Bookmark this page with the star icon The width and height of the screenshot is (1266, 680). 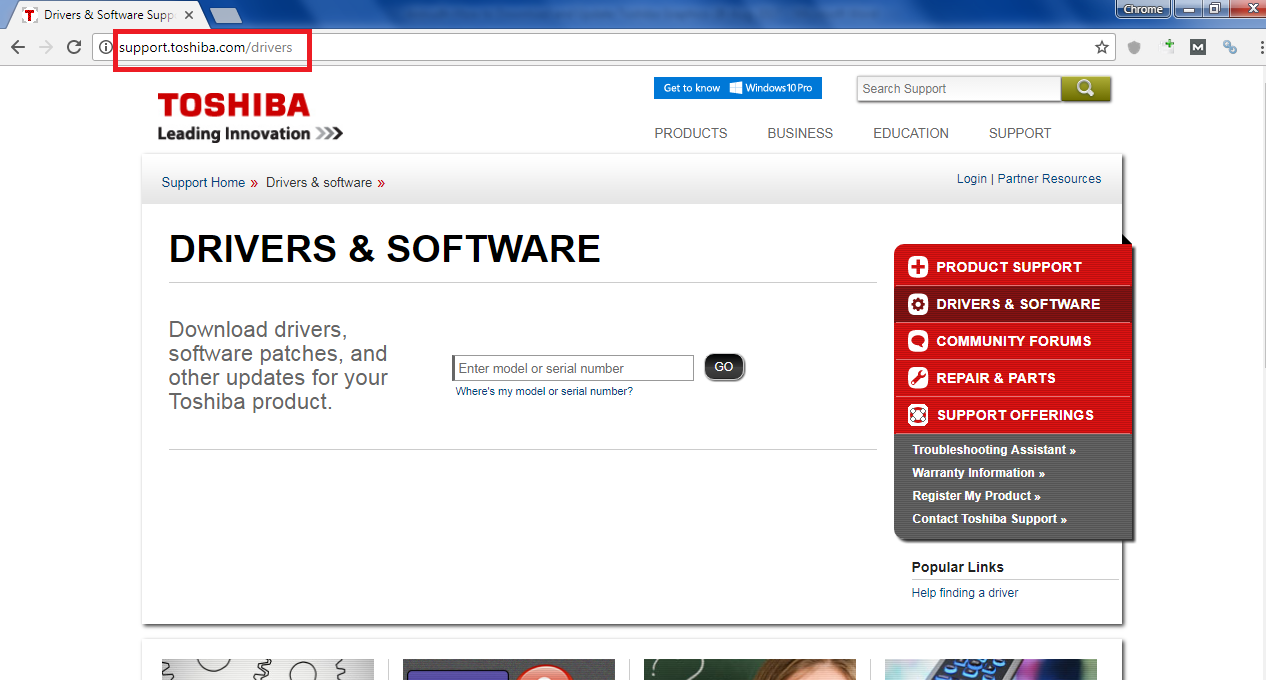[1102, 47]
